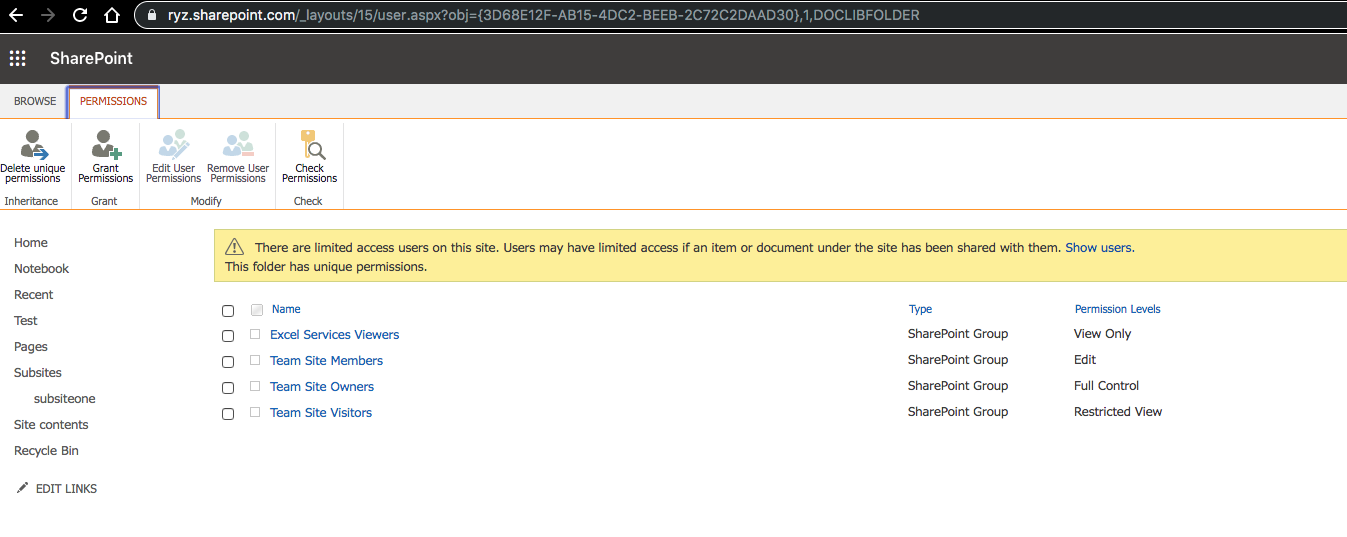Click 'This folder has unique permissions' text
Screen dimensions: 1347x537
pos(326,267)
